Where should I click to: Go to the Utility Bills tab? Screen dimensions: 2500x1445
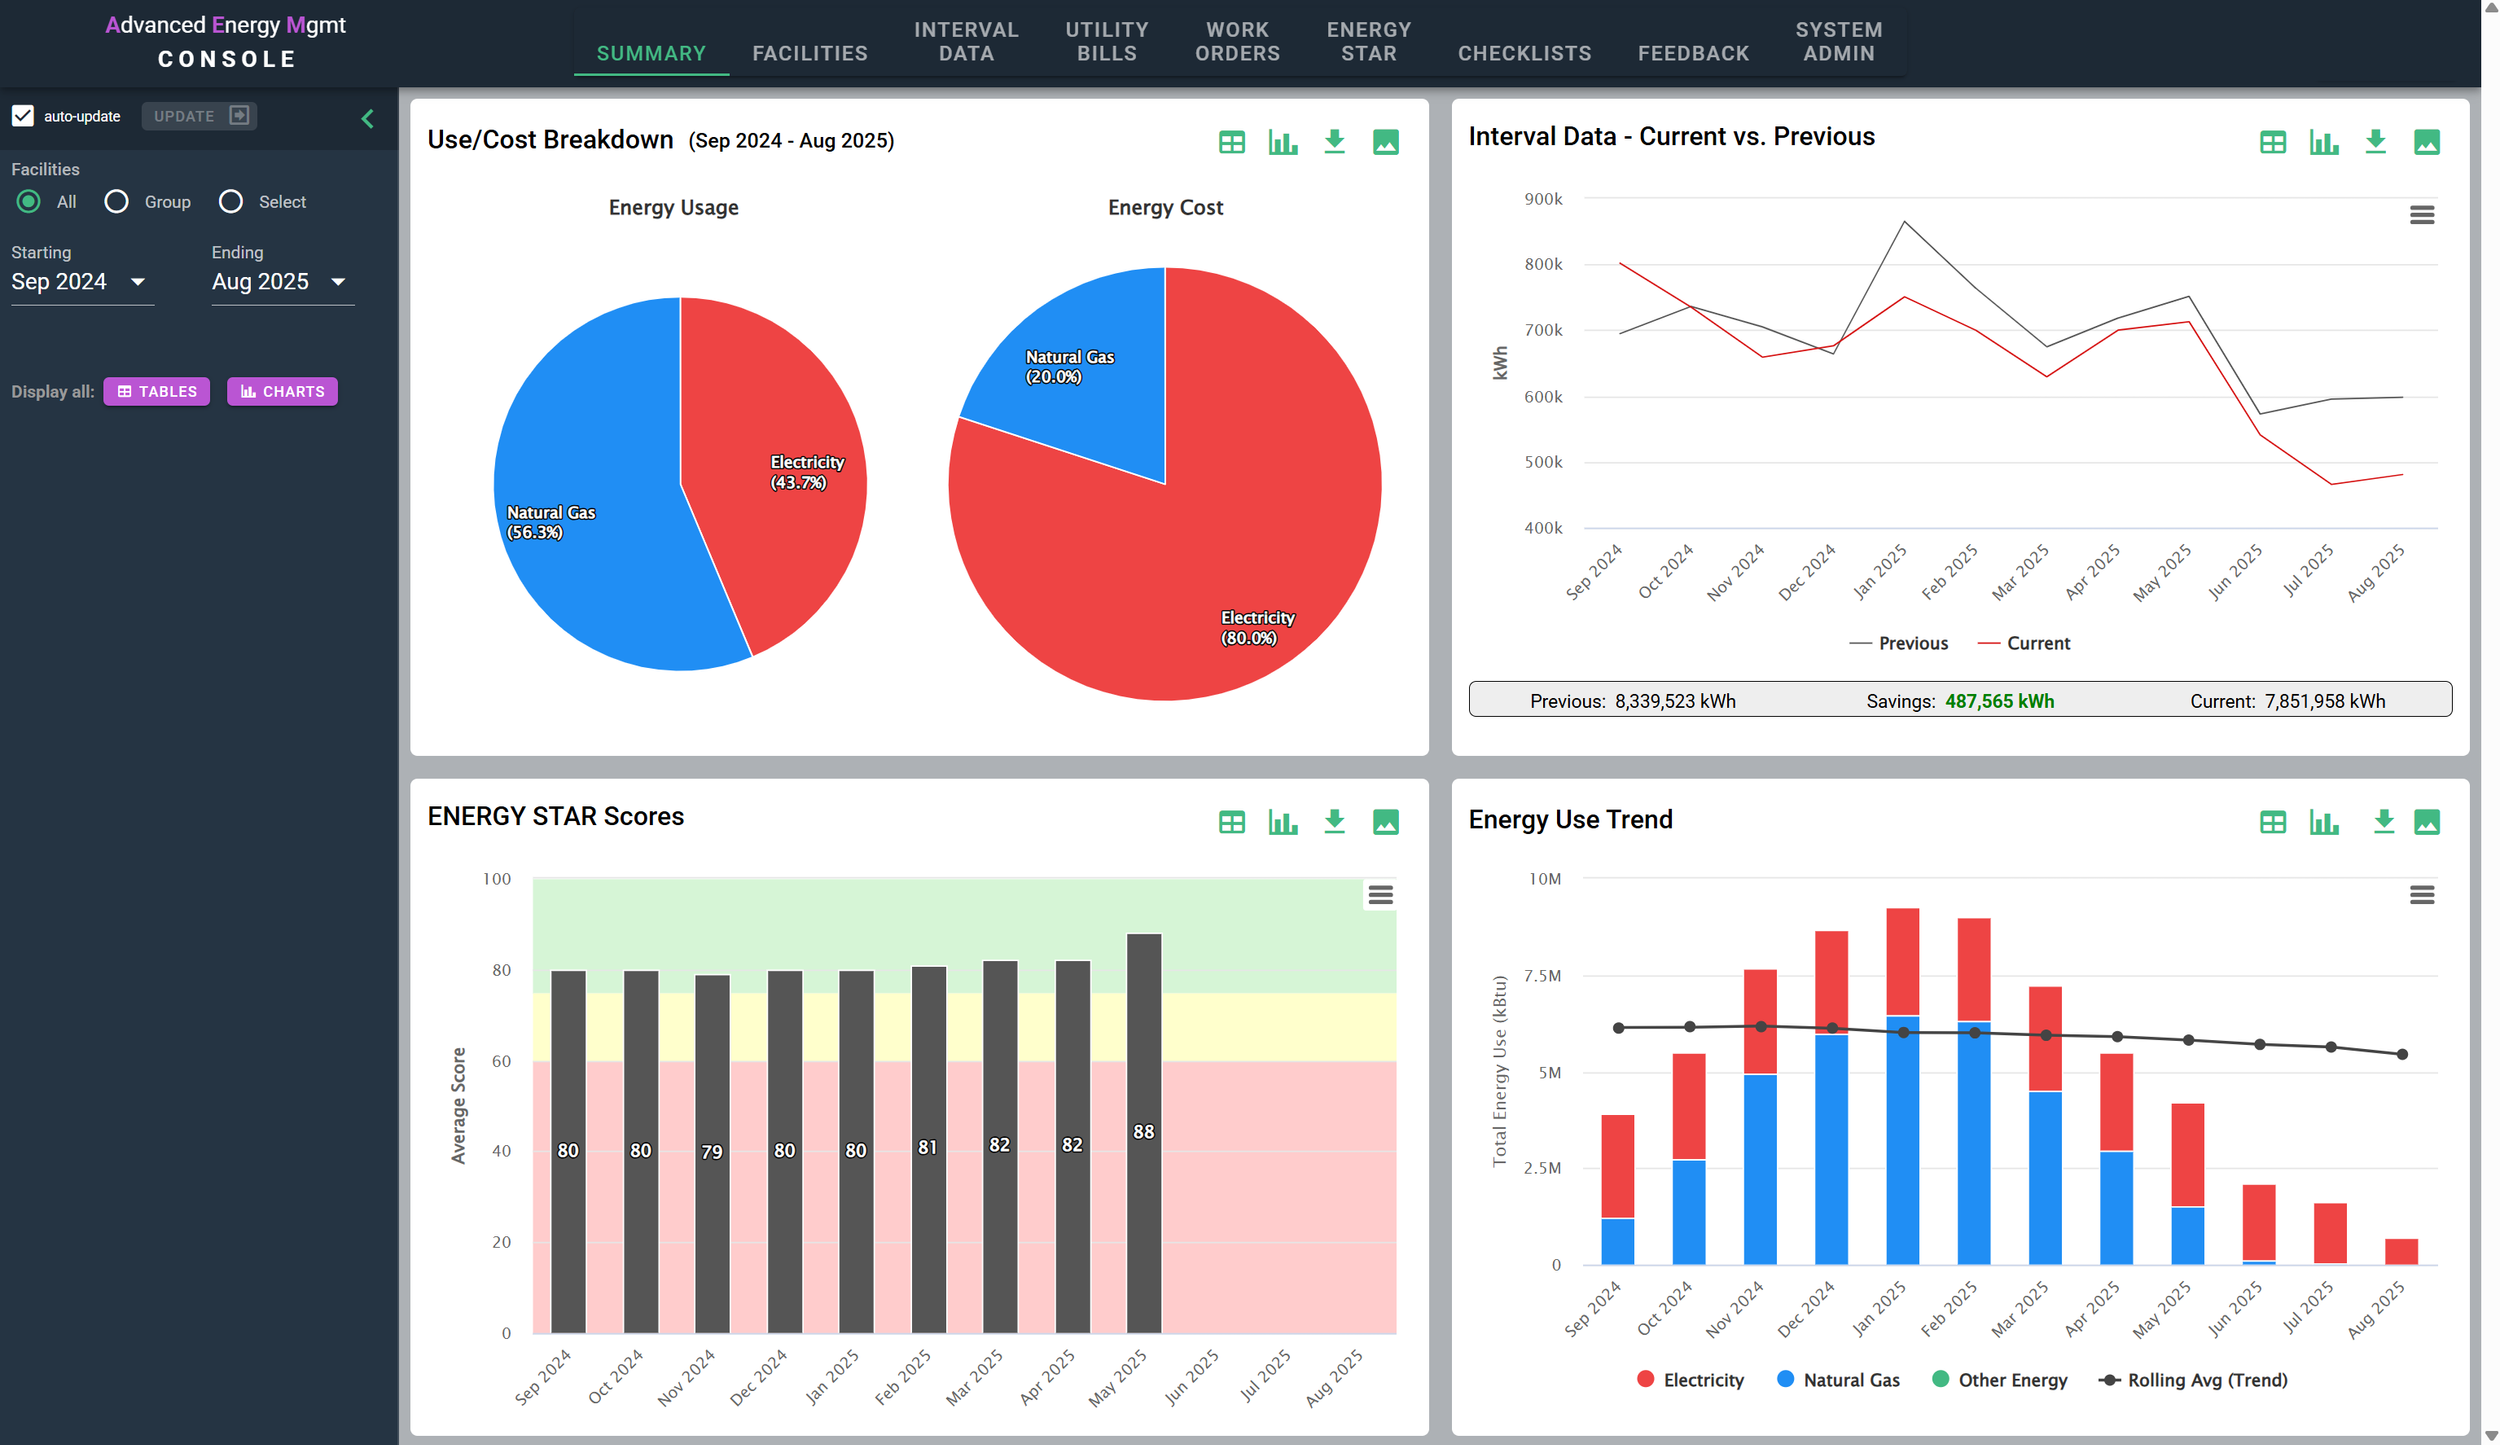click(x=1106, y=42)
